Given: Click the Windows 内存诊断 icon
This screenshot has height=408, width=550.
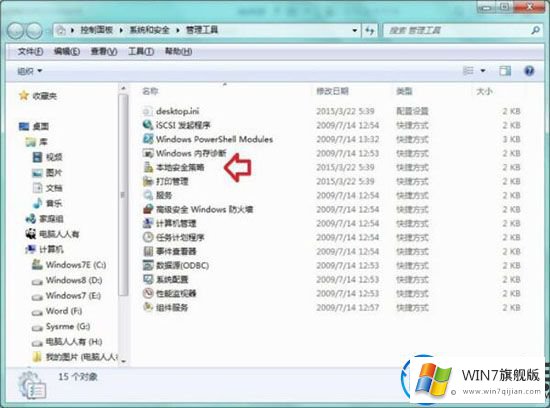Looking at the screenshot, I should (x=148, y=153).
